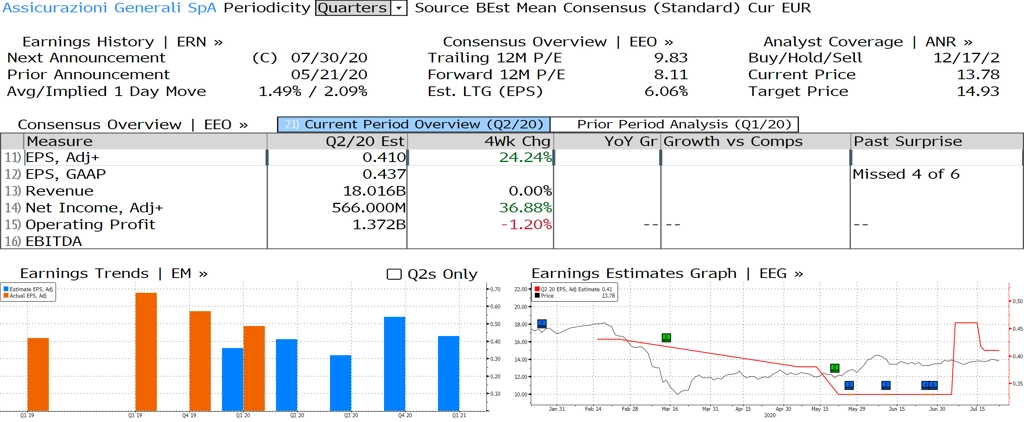Select the blue Q2 20 estimate EPS bar
1024x422 pixels.
[287, 375]
